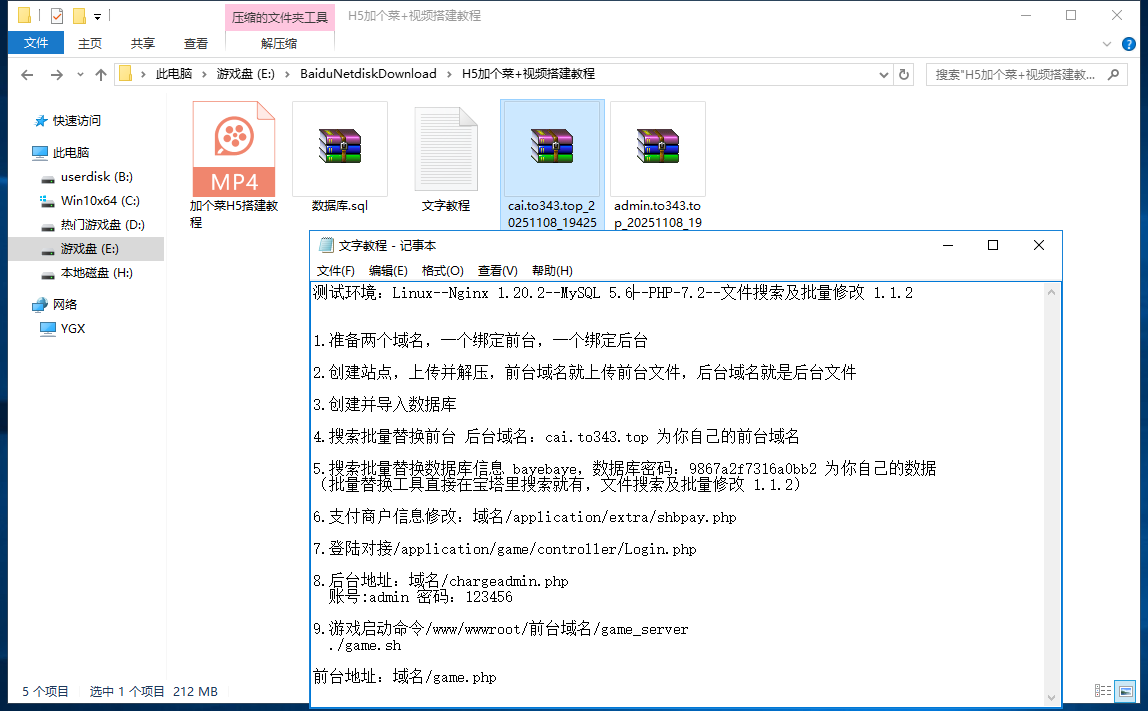Open the 查看 ribbon tab in Explorer
The height and width of the screenshot is (711, 1148).
196,44
